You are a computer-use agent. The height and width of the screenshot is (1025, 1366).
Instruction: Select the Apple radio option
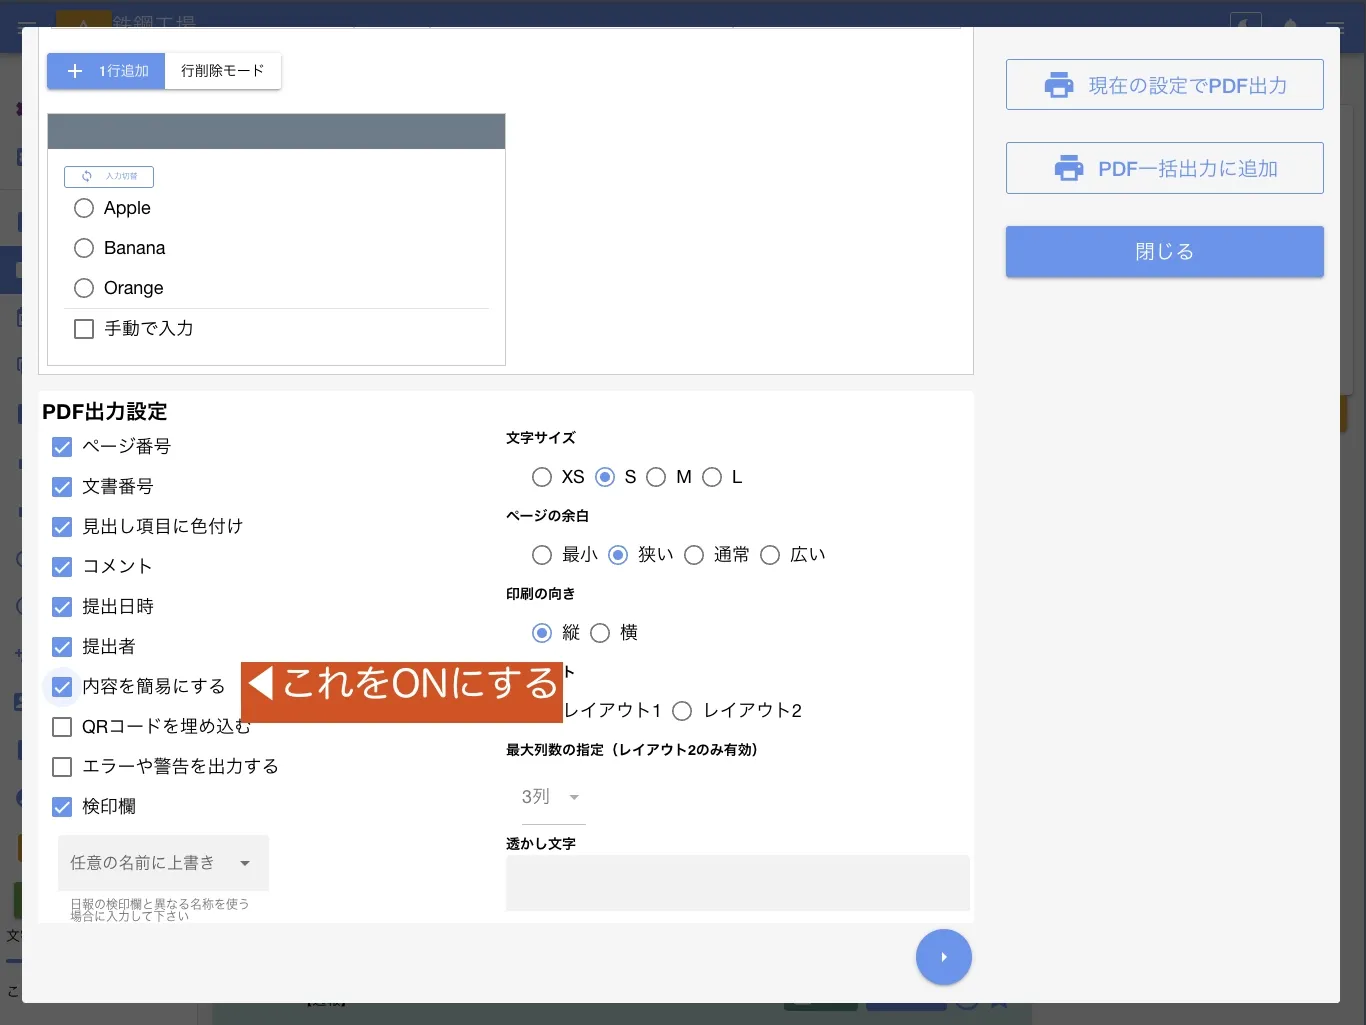[x=84, y=208]
